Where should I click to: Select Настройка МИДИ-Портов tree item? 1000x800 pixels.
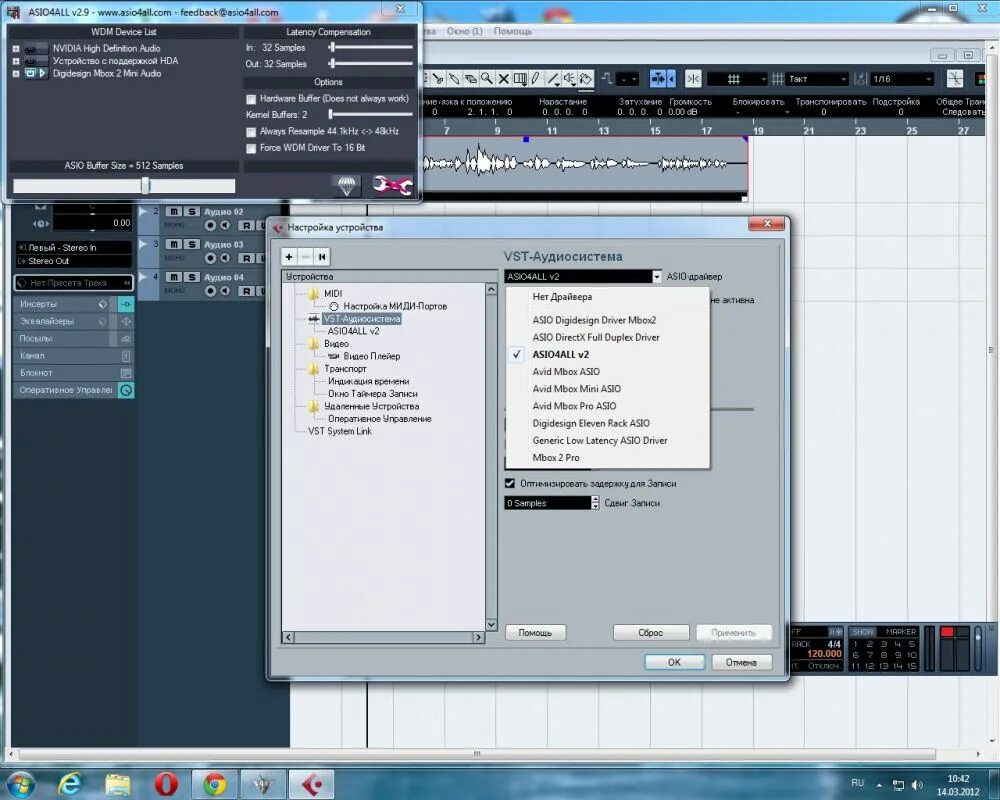[395, 306]
